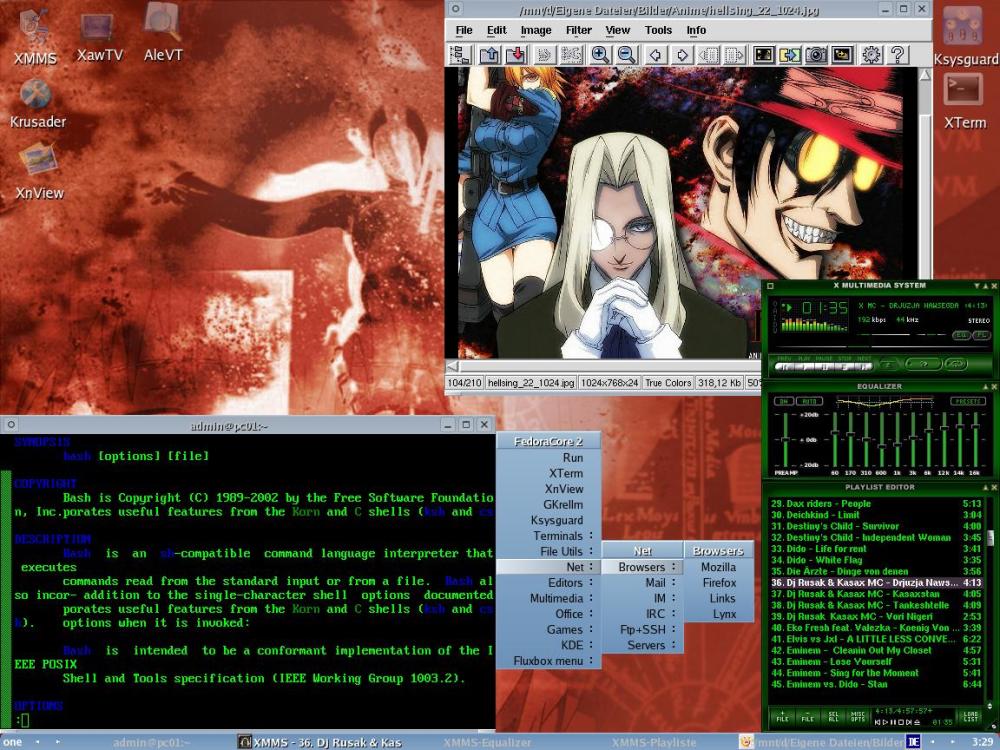Image resolution: width=1000 pixels, height=750 pixels.
Task: Click XMMS eject icon in playlist editor
Action: coord(916,723)
